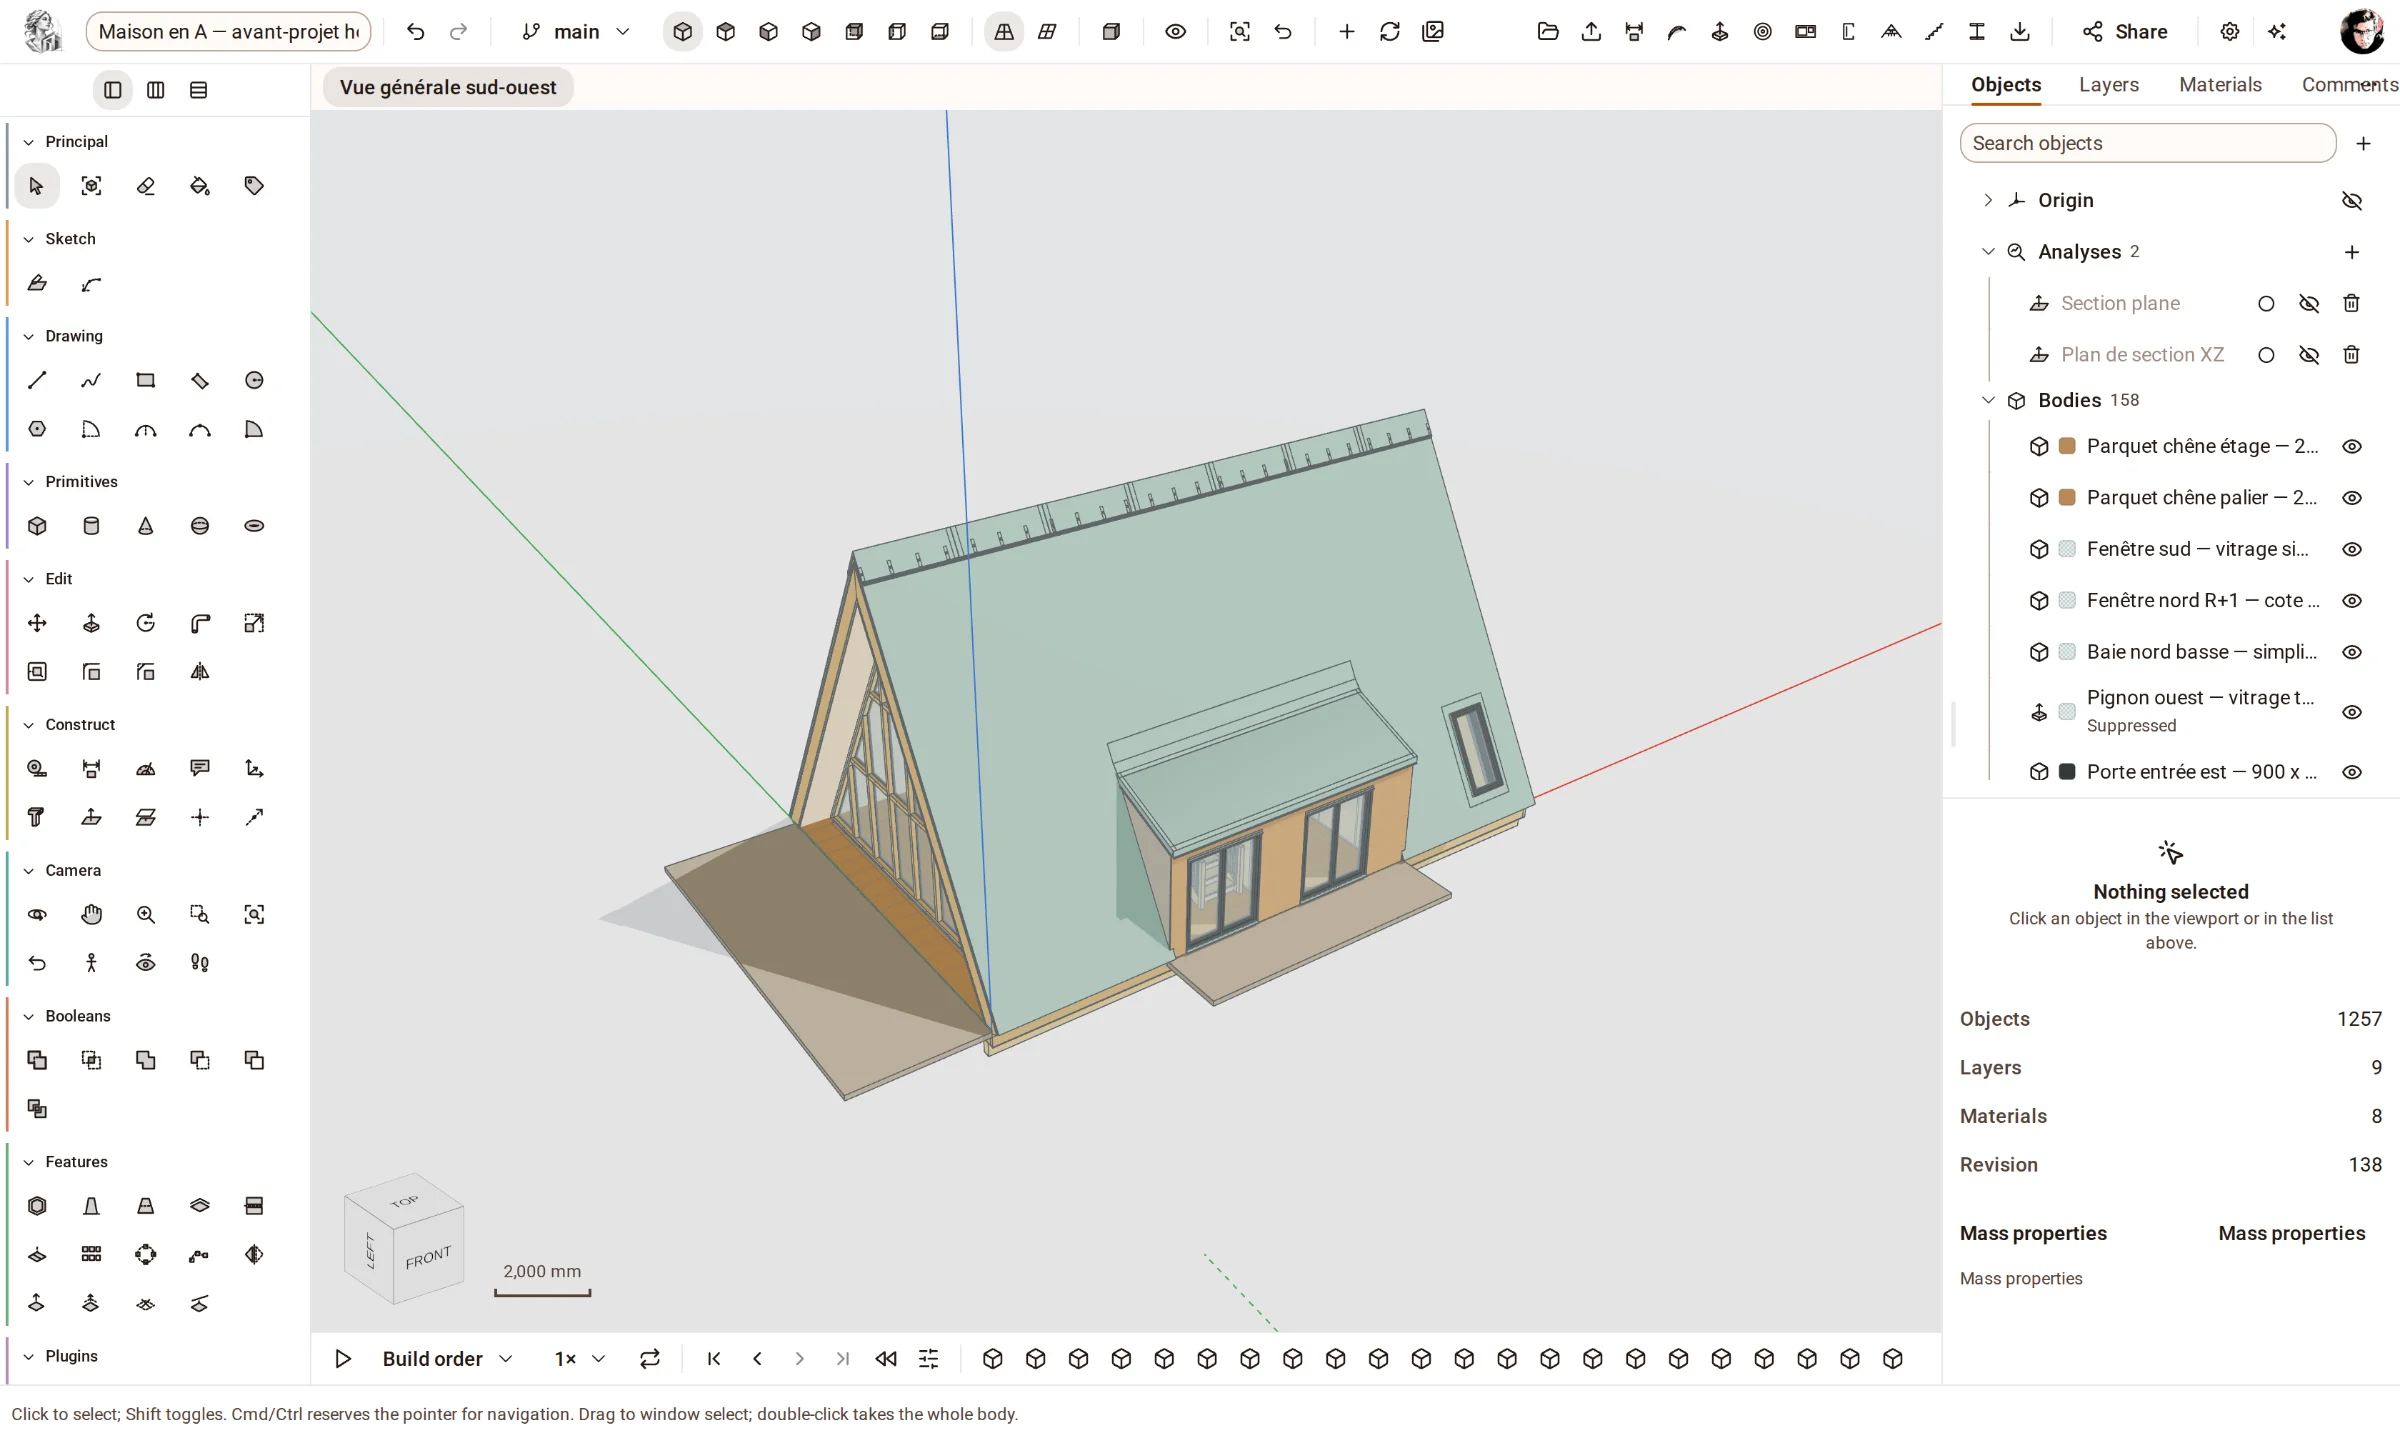Image resolution: width=2400 pixels, height=1443 pixels.
Task: Hide the Parquet chêne étage body
Action: (2352, 446)
